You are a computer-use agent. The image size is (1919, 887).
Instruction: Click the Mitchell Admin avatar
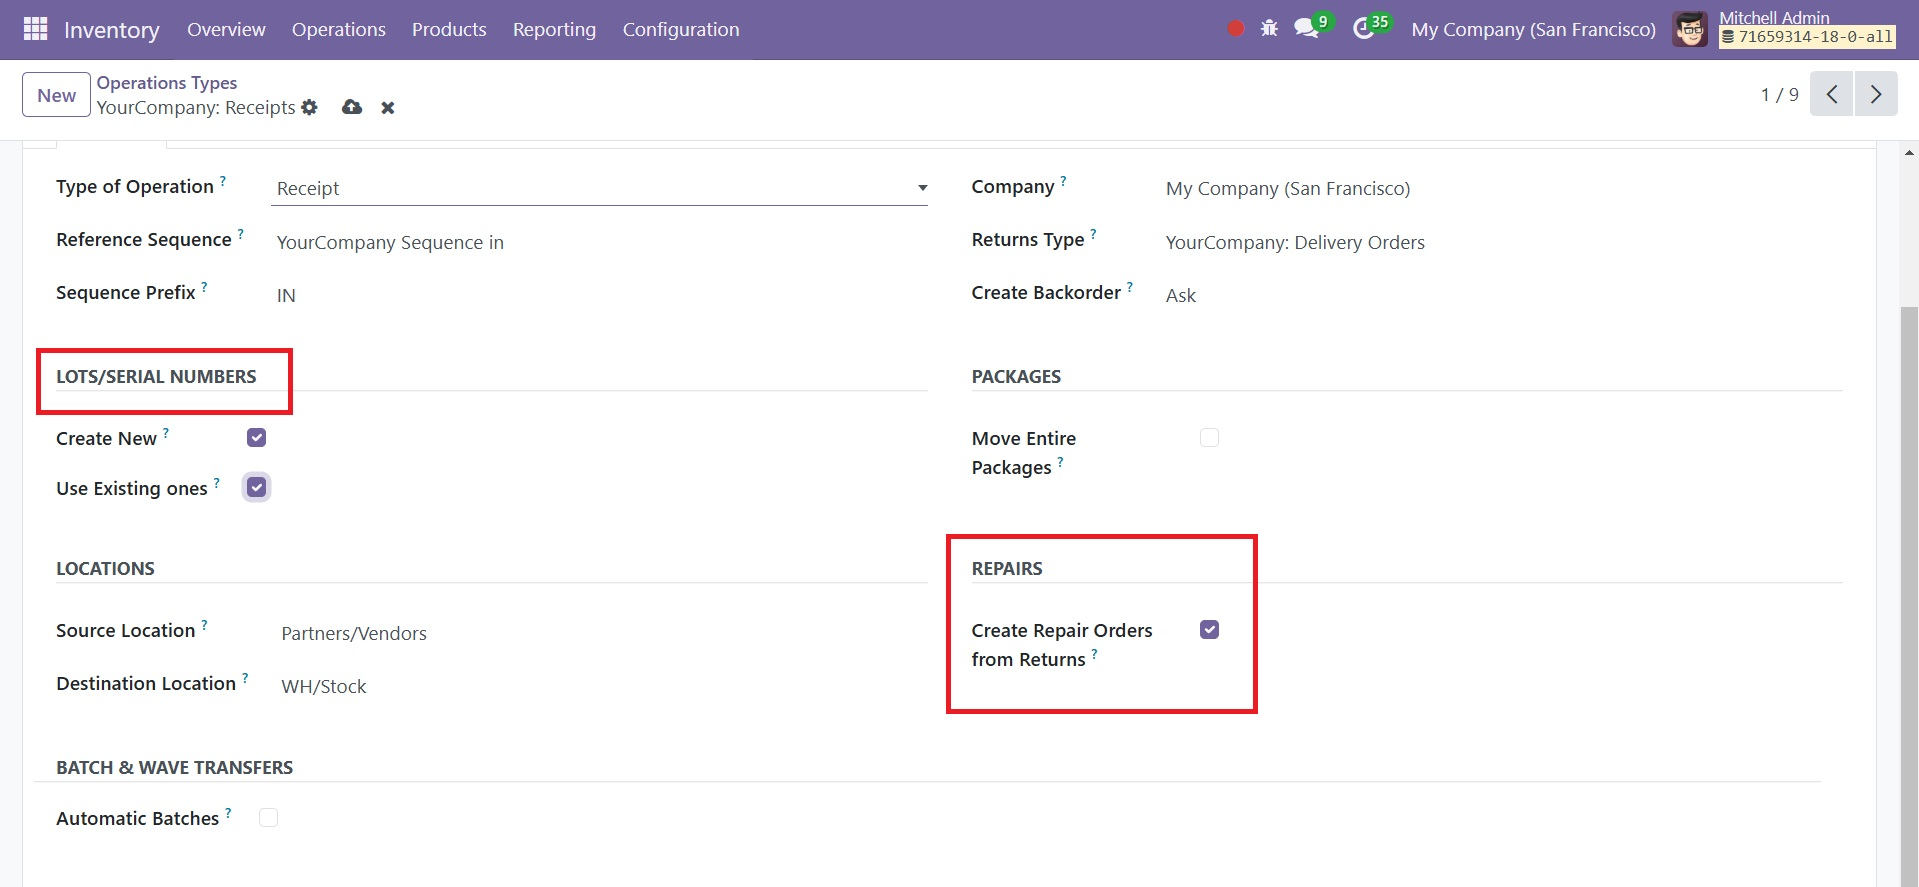tap(1690, 29)
